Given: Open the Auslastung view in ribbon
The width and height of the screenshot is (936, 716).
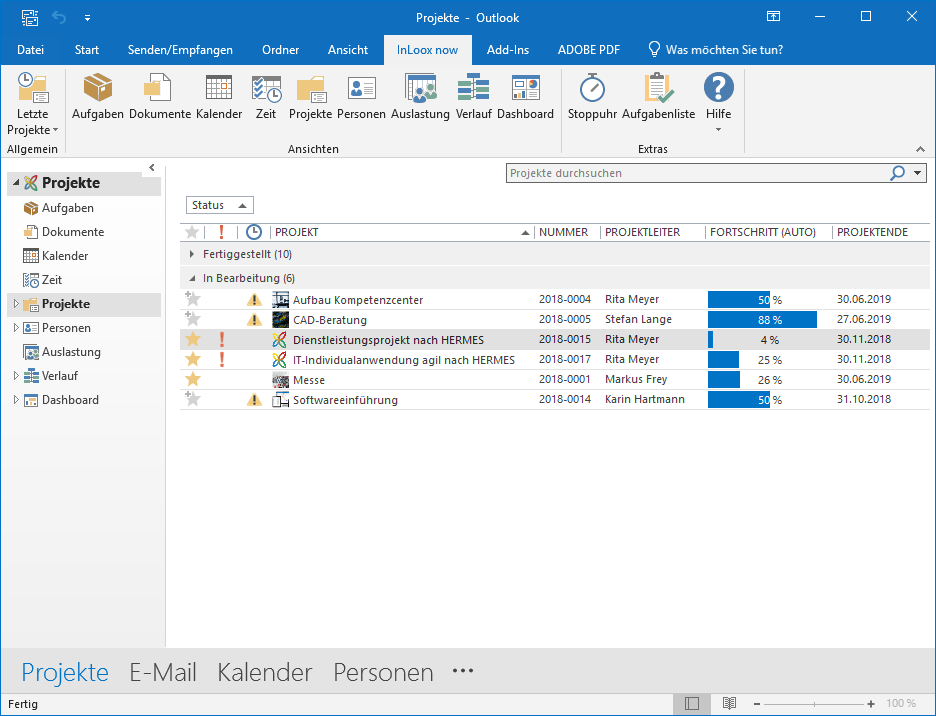Looking at the screenshot, I should point(420,97).
